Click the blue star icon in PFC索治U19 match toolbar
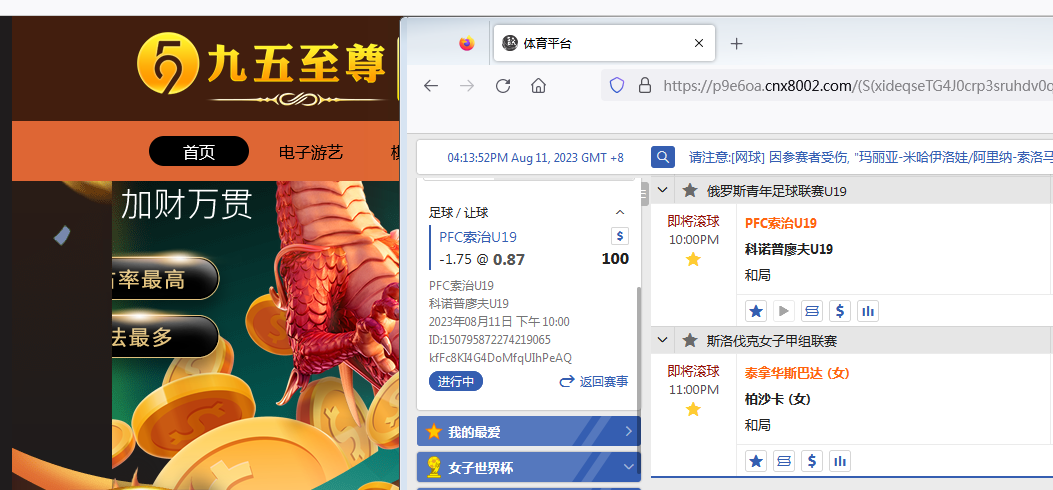The width and height of the screenshot is (1053, 490). (756, 311)
